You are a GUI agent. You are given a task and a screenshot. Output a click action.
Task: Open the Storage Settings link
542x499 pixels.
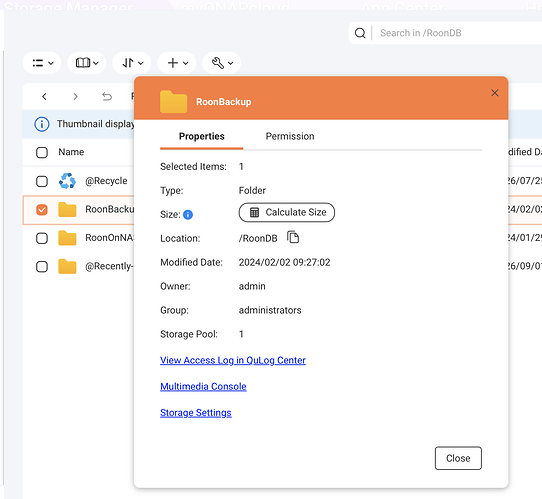click(196, 413)
